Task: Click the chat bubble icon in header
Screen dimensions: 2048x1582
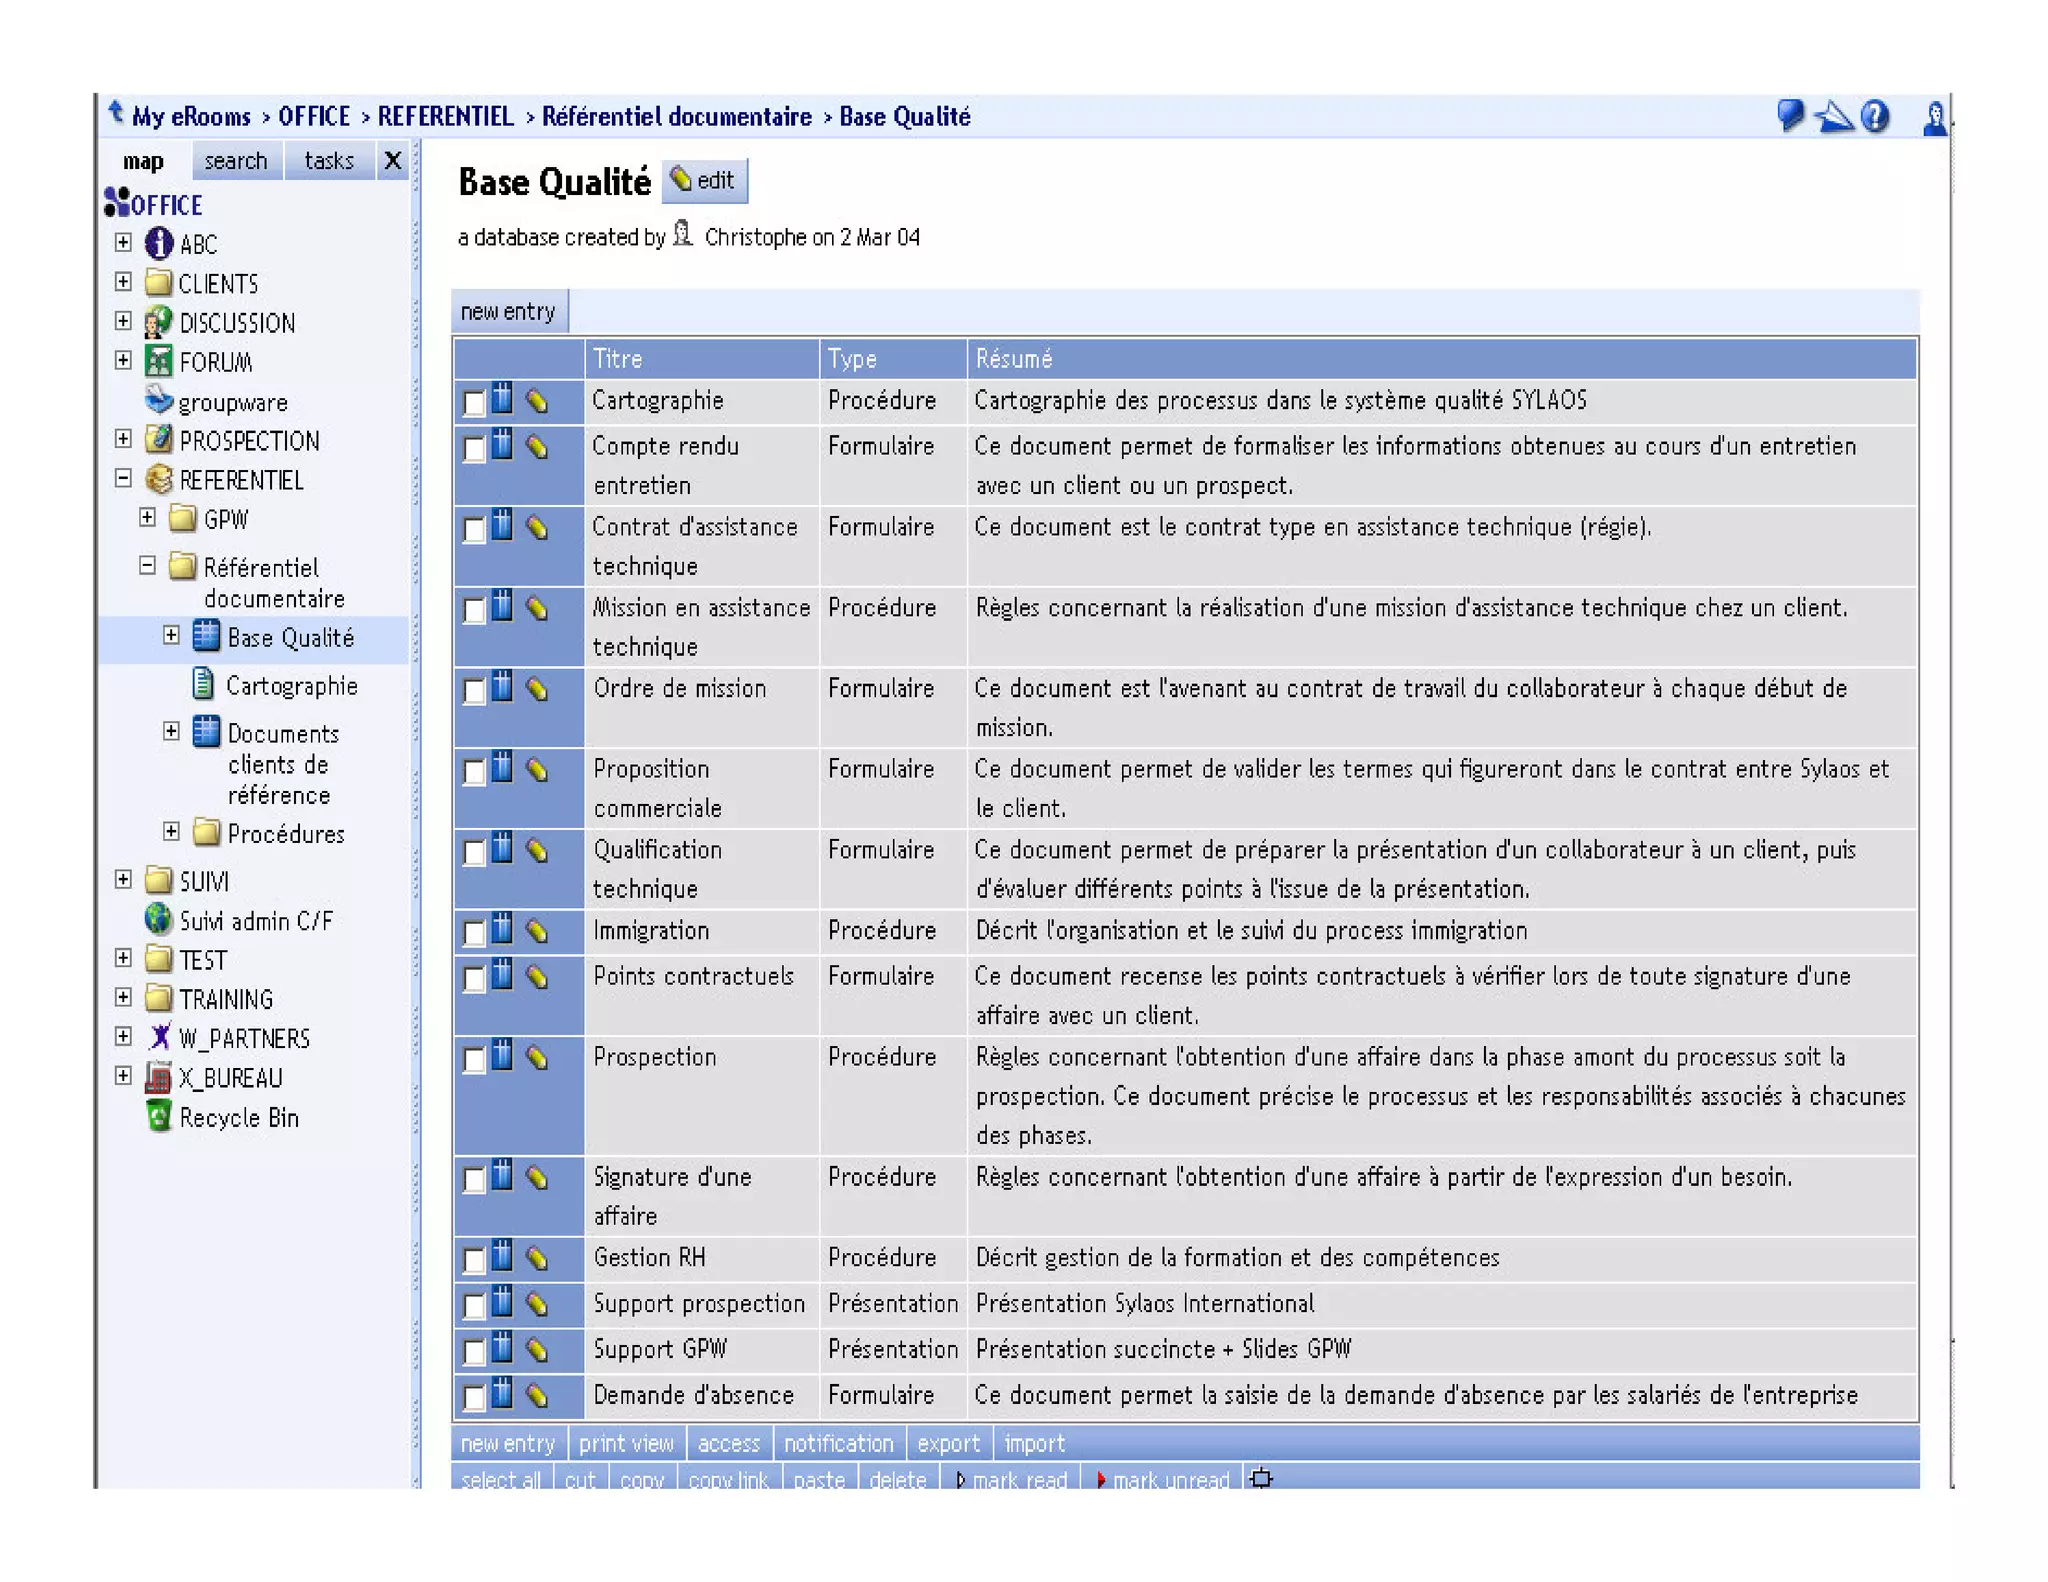Action: [1789, 116]
